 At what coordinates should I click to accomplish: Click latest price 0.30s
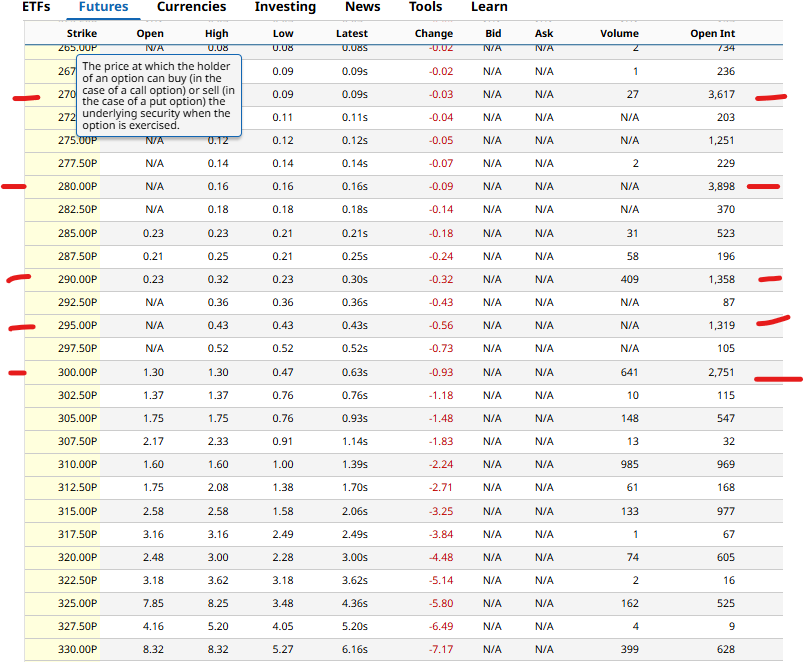(x=355, y=279)
